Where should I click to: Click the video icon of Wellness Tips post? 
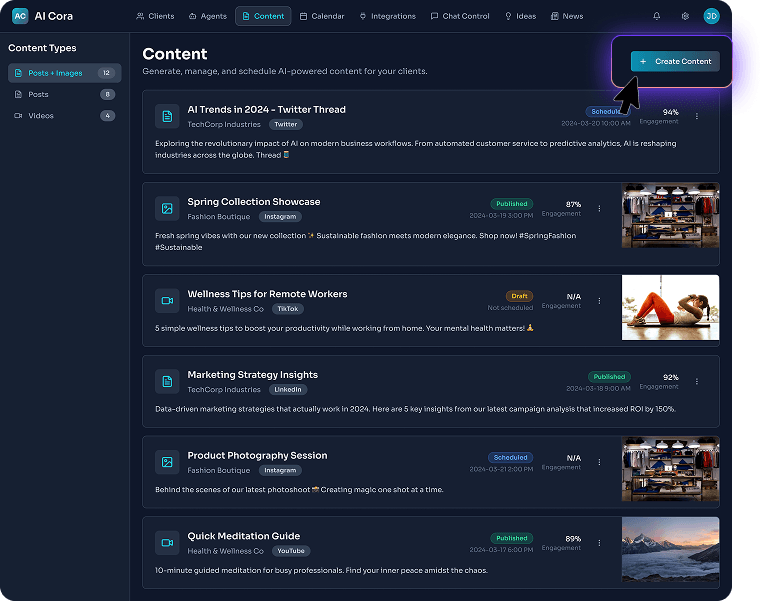point(167,301)
